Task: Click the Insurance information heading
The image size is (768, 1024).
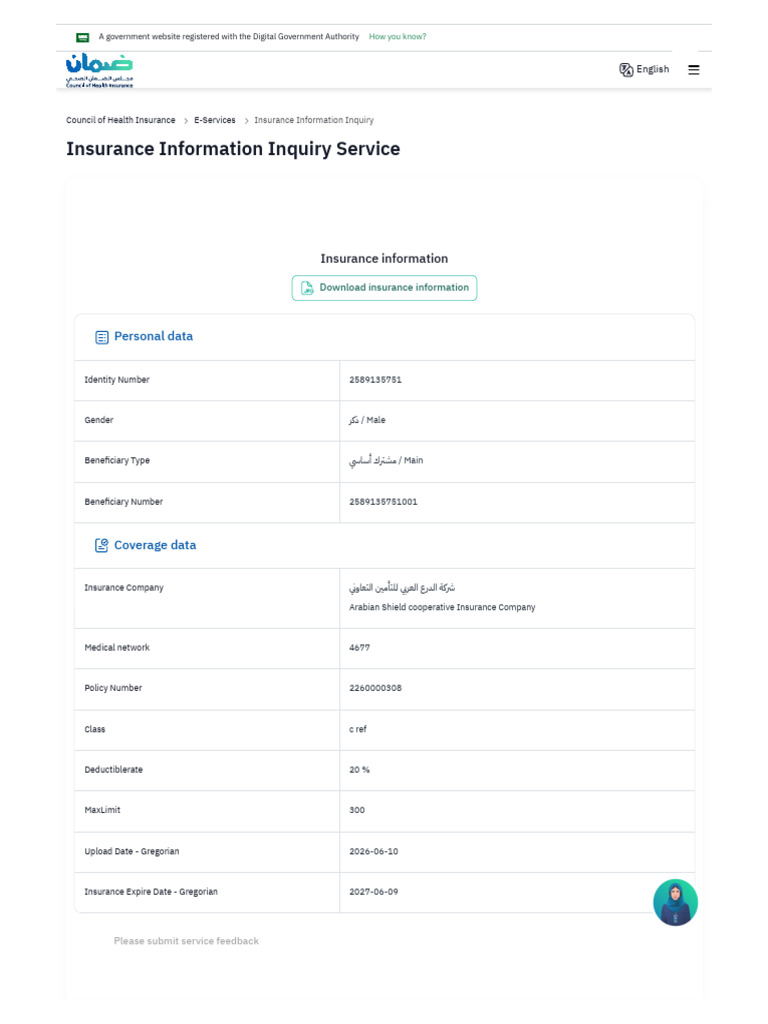Action: click(x=384, y=259)
